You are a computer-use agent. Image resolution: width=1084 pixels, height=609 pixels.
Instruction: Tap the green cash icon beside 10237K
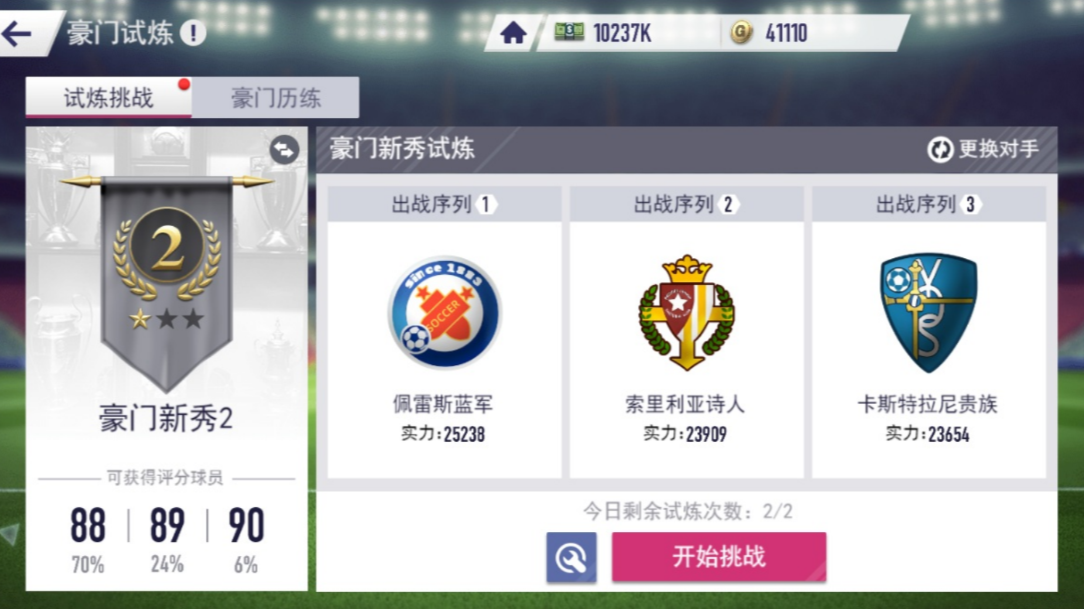tap(569, 31)
